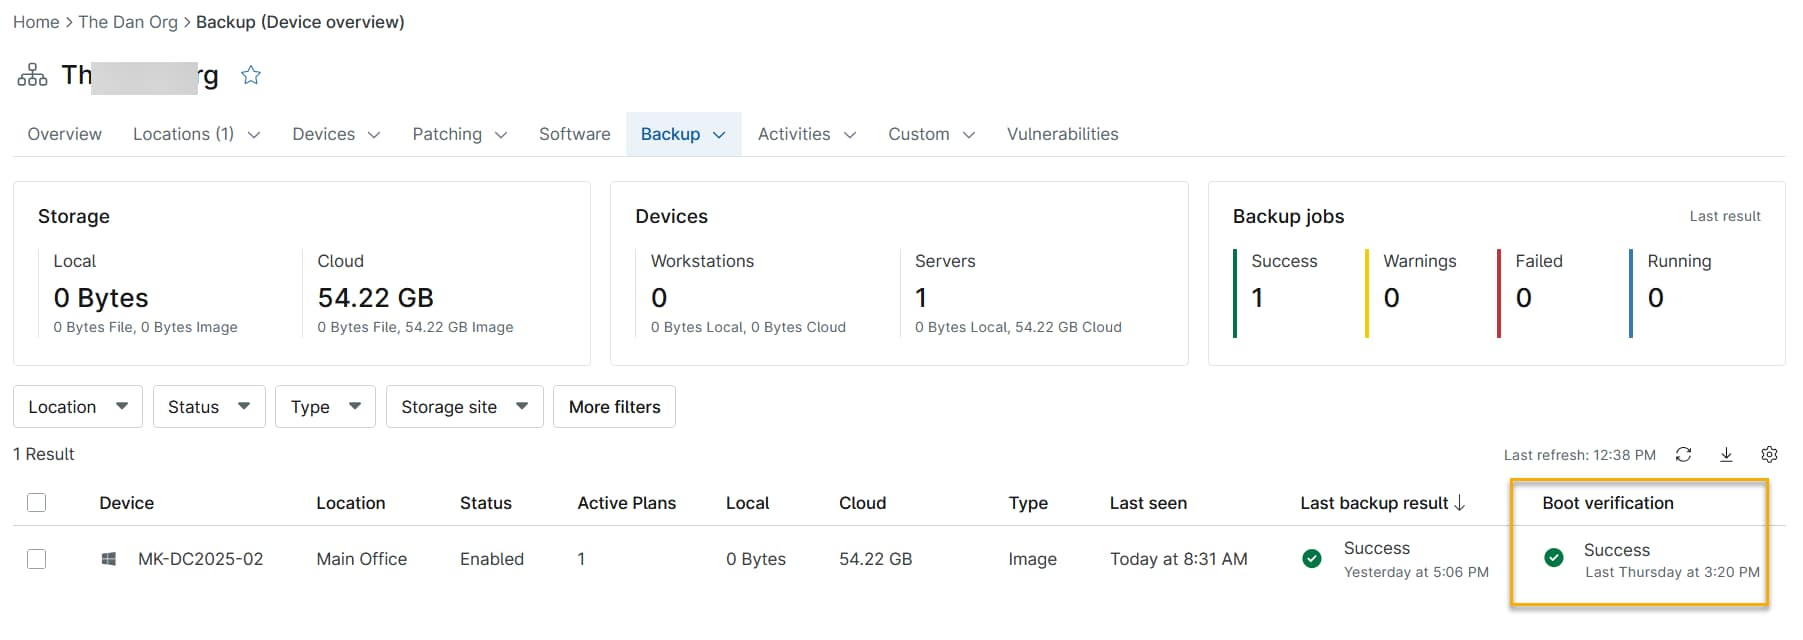Viewport: 1803px width, 640px height.
Task: Switch to the Software tab
Action: coord(574,134)
